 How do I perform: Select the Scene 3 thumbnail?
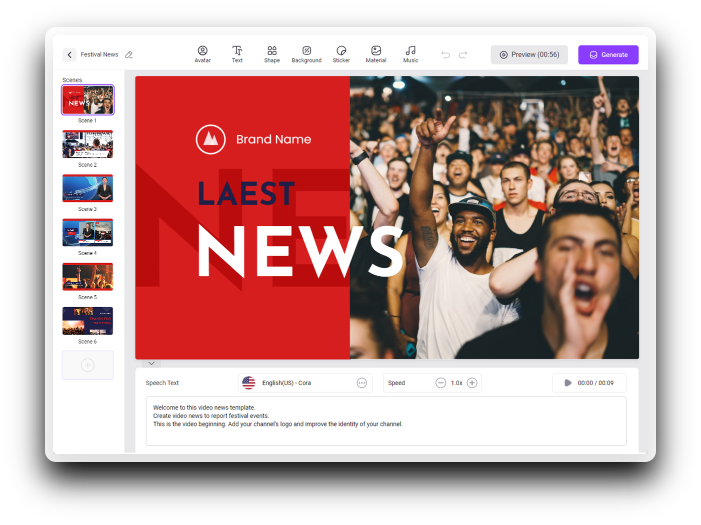(88, 188)
